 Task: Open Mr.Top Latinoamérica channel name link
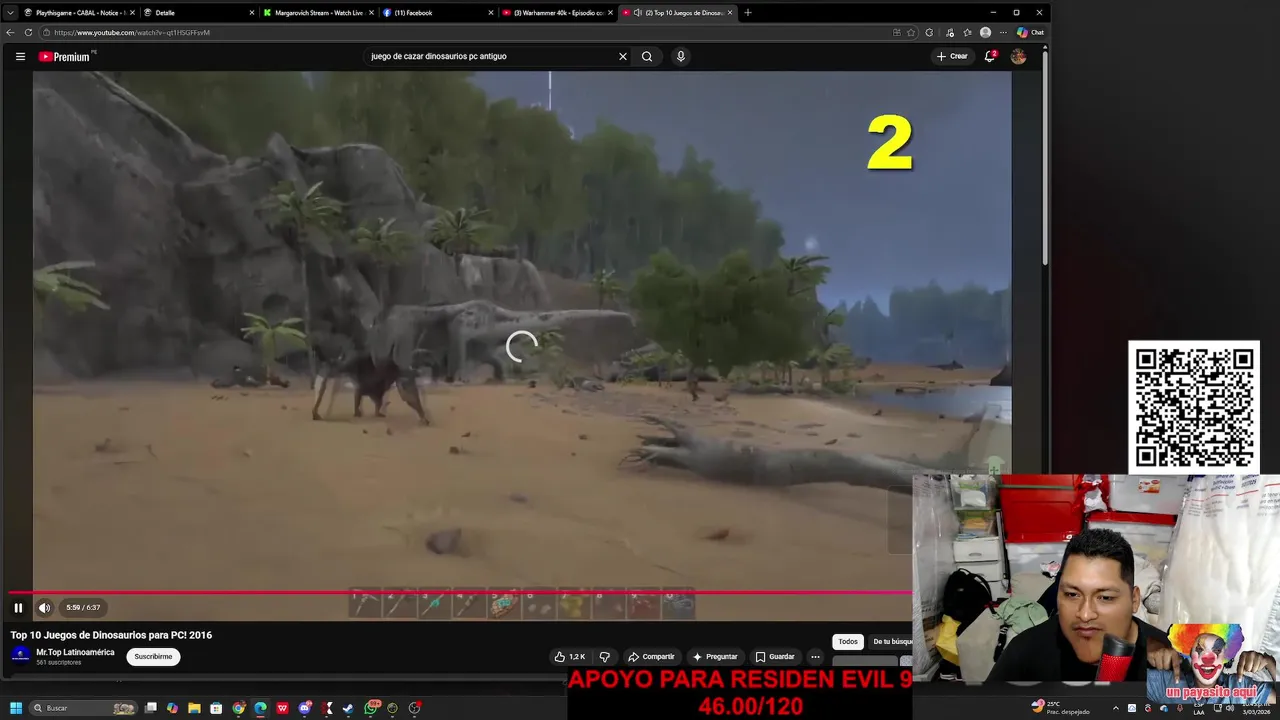click(x=75, y=652)
